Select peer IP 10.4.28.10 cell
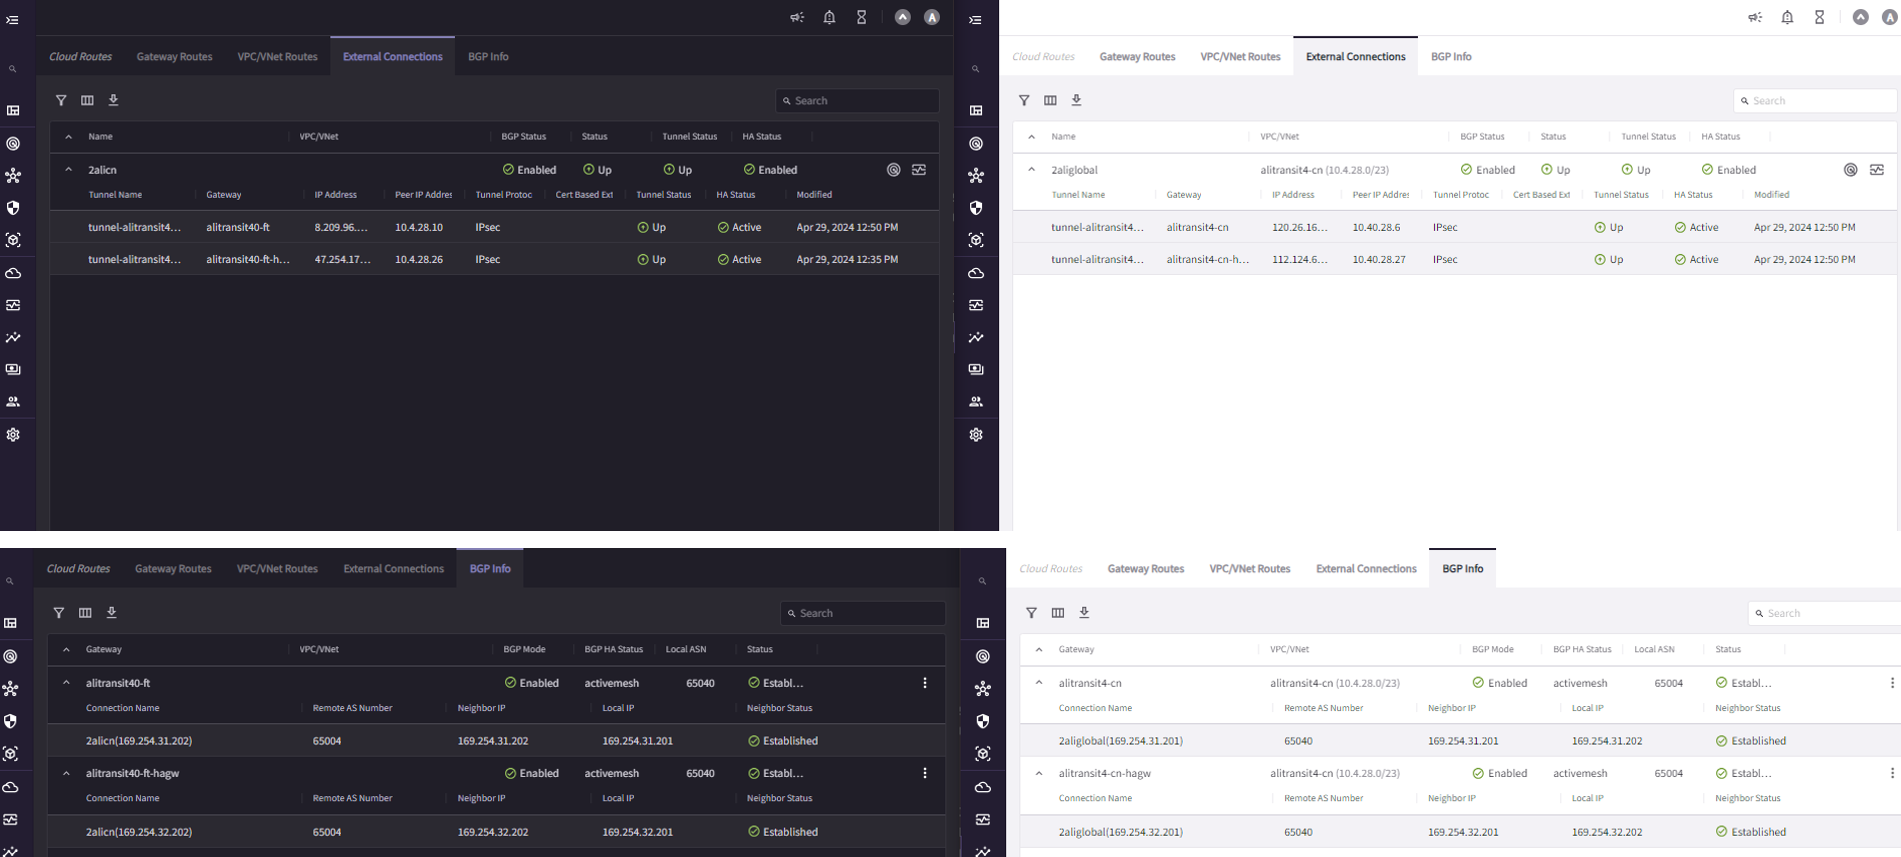The image size is (1901, 857). [x=419, y=227]
